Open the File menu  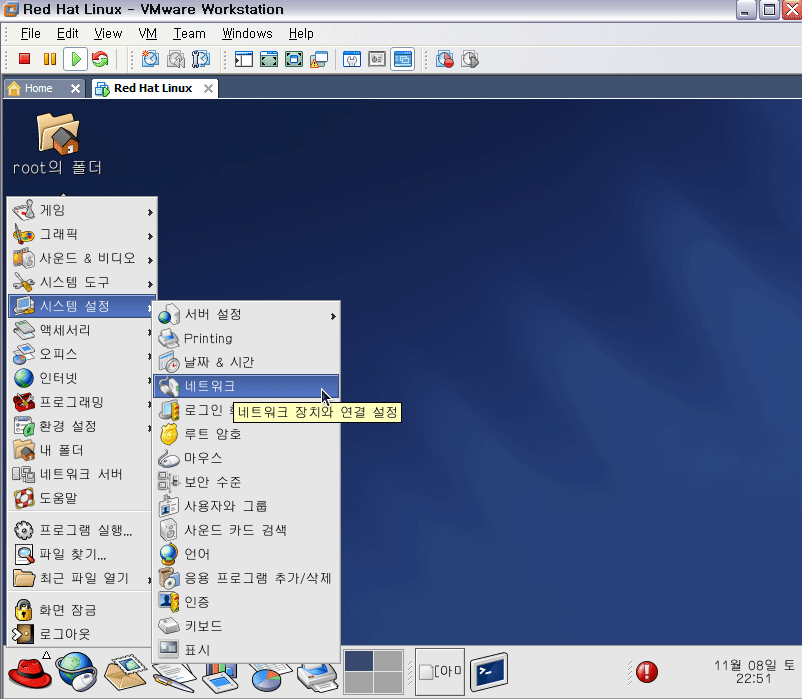tap(30, 34)
